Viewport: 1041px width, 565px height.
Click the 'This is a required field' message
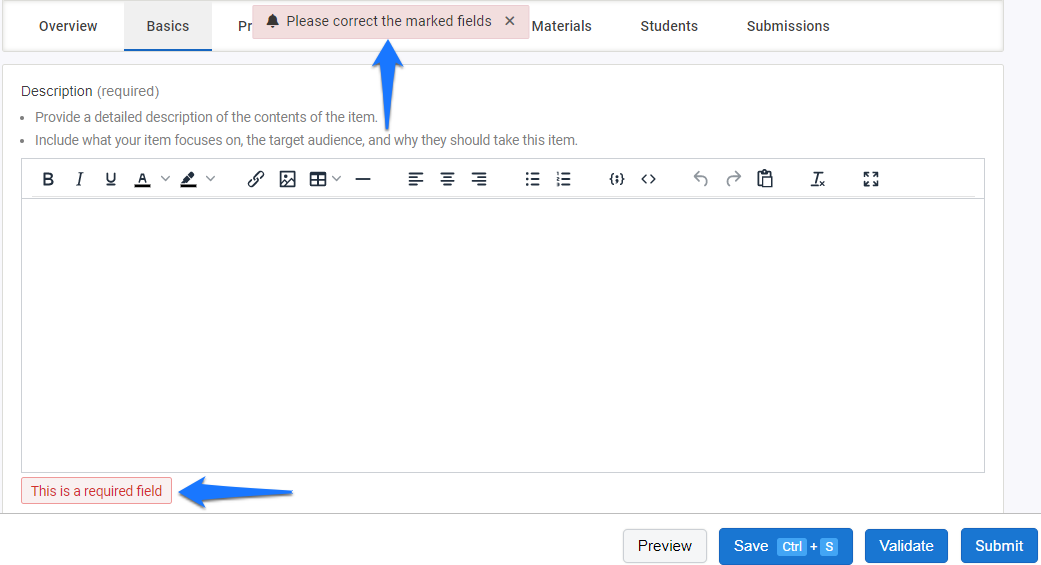[x=96, y=491]
